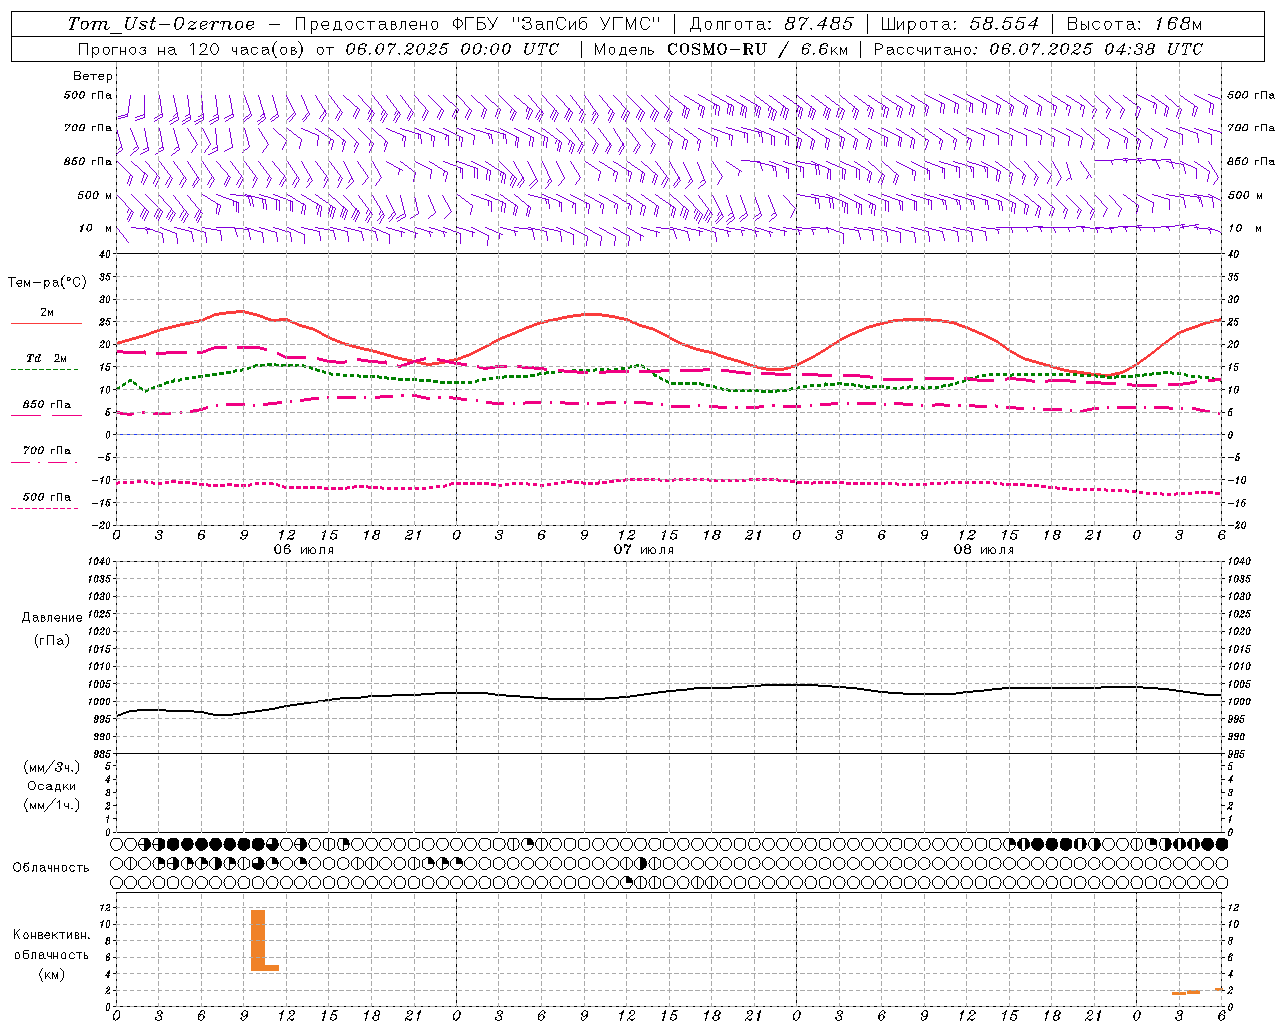Screen dimensions: 1280x1024
Task: Click the Давление pressure panel label
Action: [52, 618]
